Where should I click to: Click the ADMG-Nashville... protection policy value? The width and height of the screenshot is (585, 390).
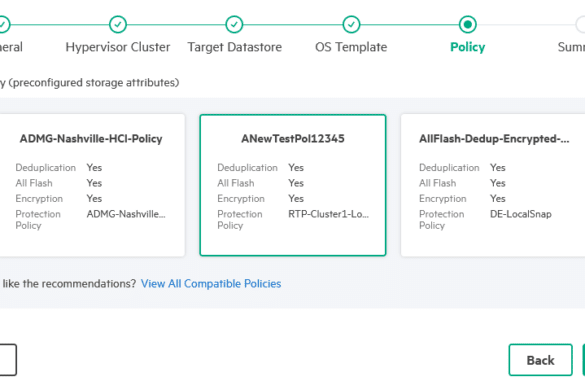click(x=126, y=214)
